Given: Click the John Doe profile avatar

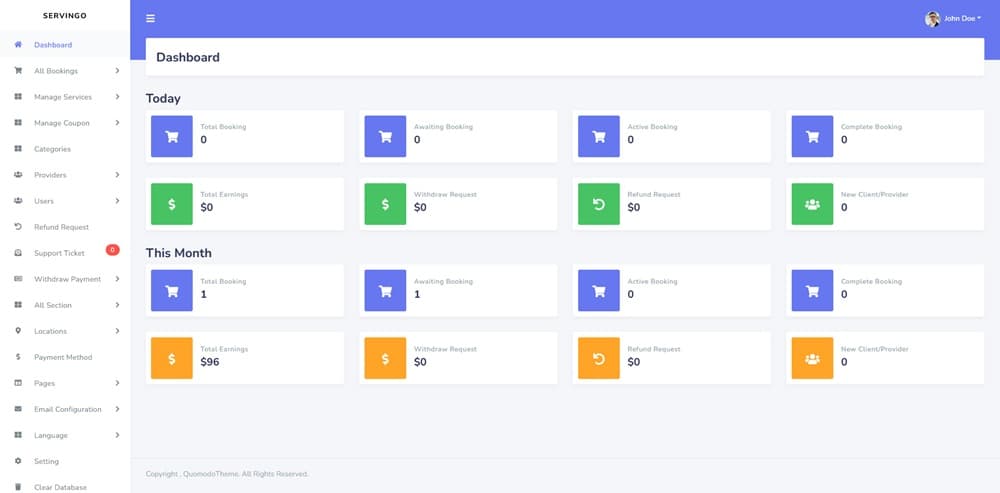Looking at the screenshot, I should point(932,18).
